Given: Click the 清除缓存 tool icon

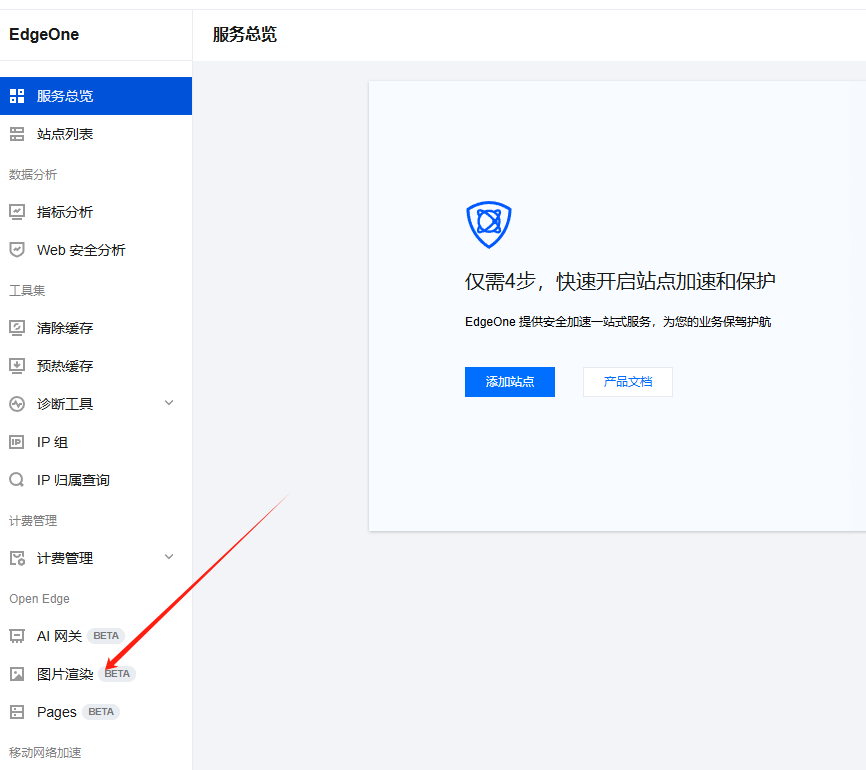Looking at the screenshot, I should coord(17,327).
